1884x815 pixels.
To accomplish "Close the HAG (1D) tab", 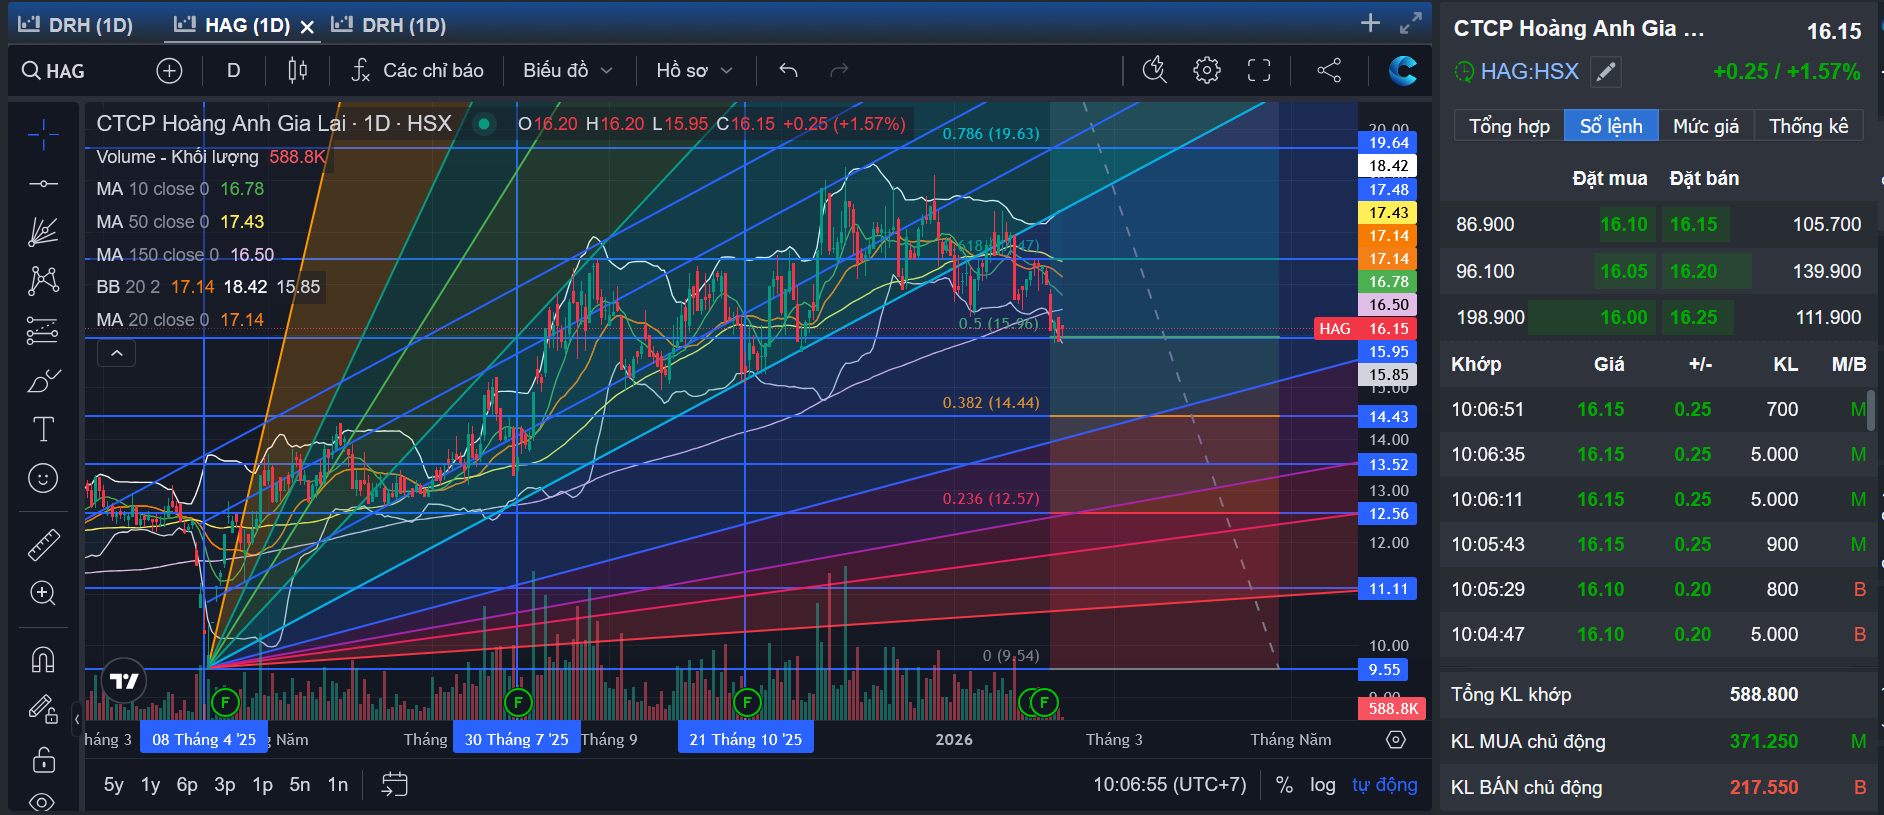I will [x=307, y=27].
